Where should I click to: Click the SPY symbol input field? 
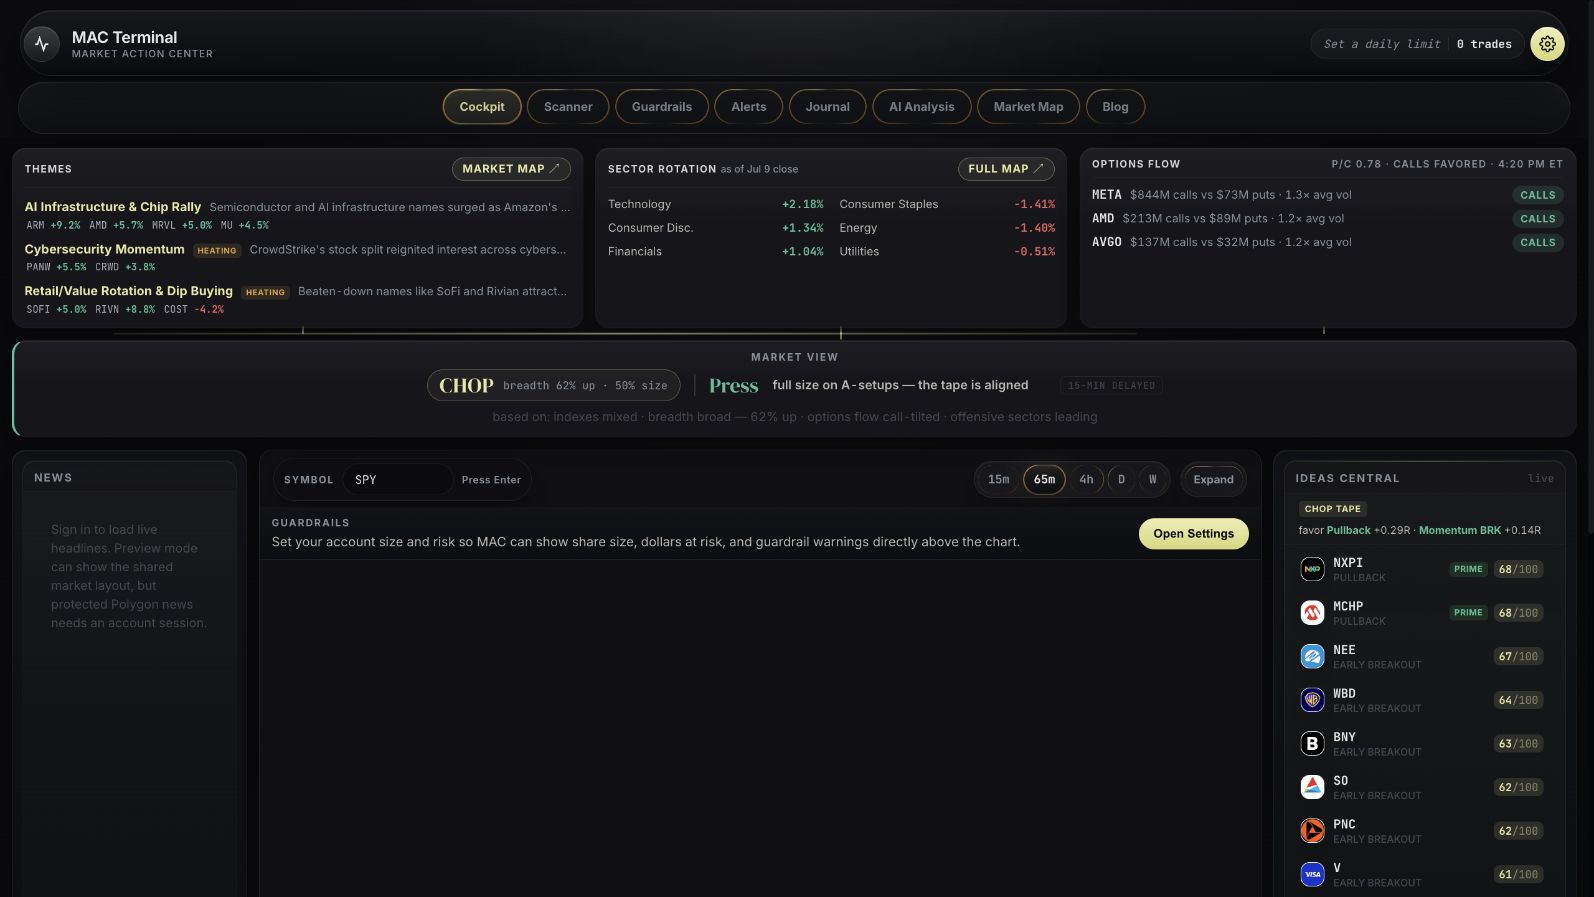(x=397, y=480)
